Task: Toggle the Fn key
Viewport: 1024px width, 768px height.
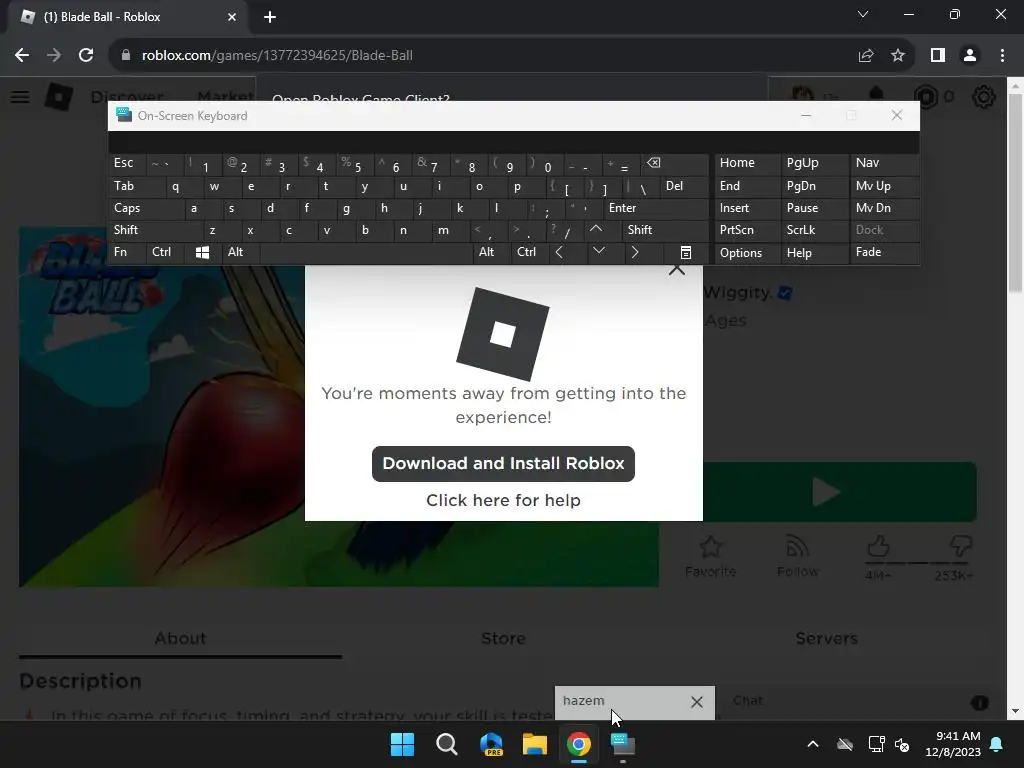Action: 127,252
